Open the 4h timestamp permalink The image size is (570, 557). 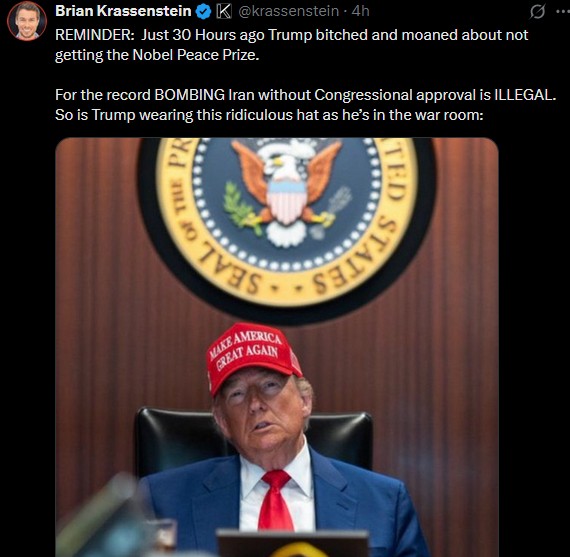(361, 12)
